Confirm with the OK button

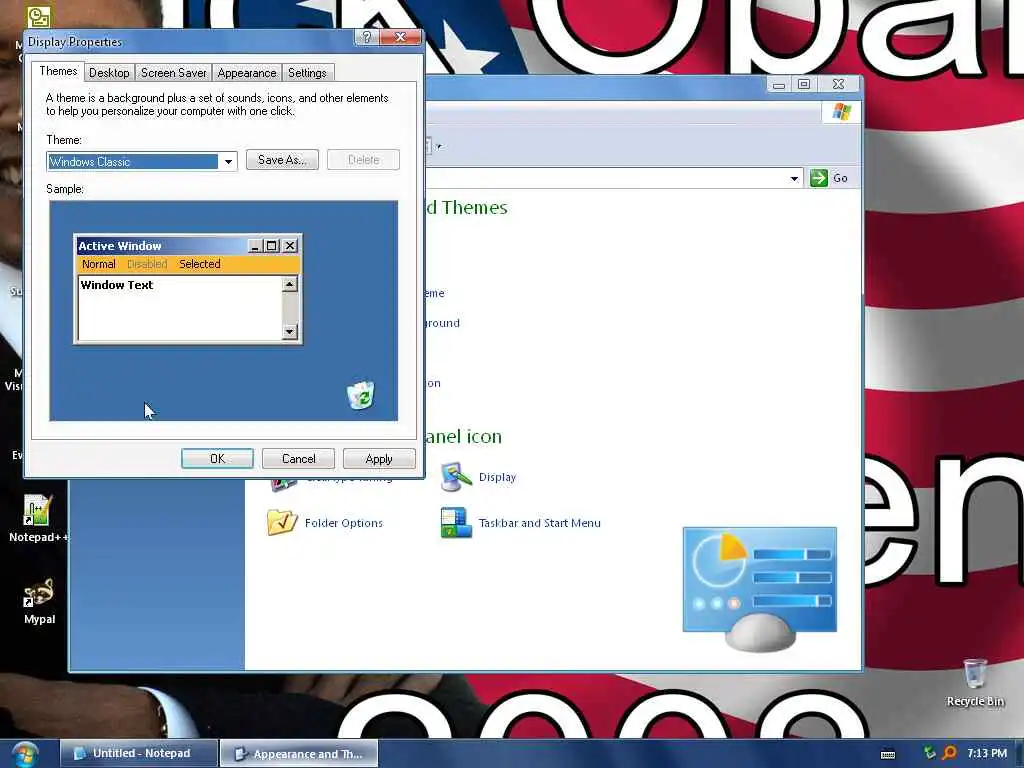pos(217,458)
